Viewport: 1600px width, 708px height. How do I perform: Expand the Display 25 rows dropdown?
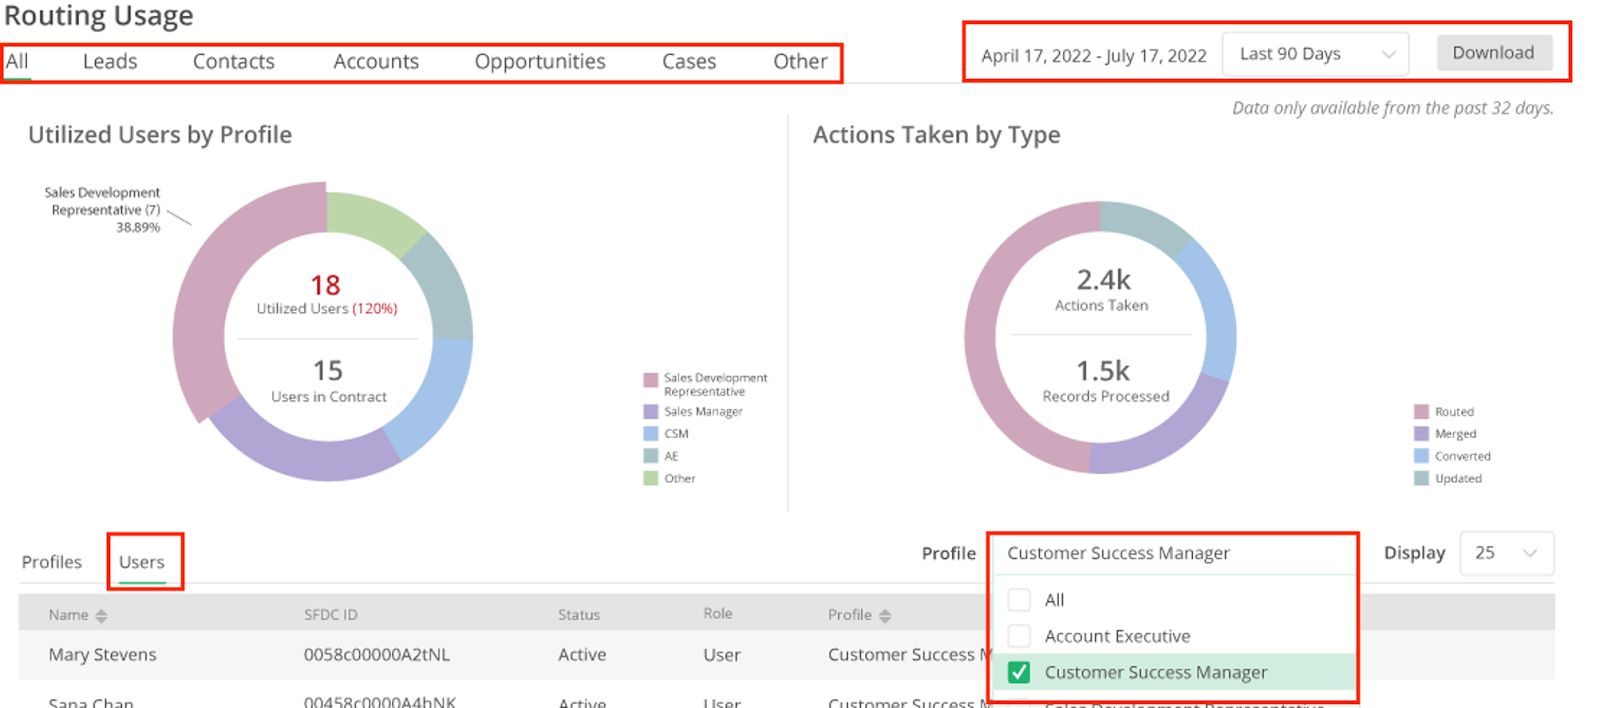[1506, 553]
